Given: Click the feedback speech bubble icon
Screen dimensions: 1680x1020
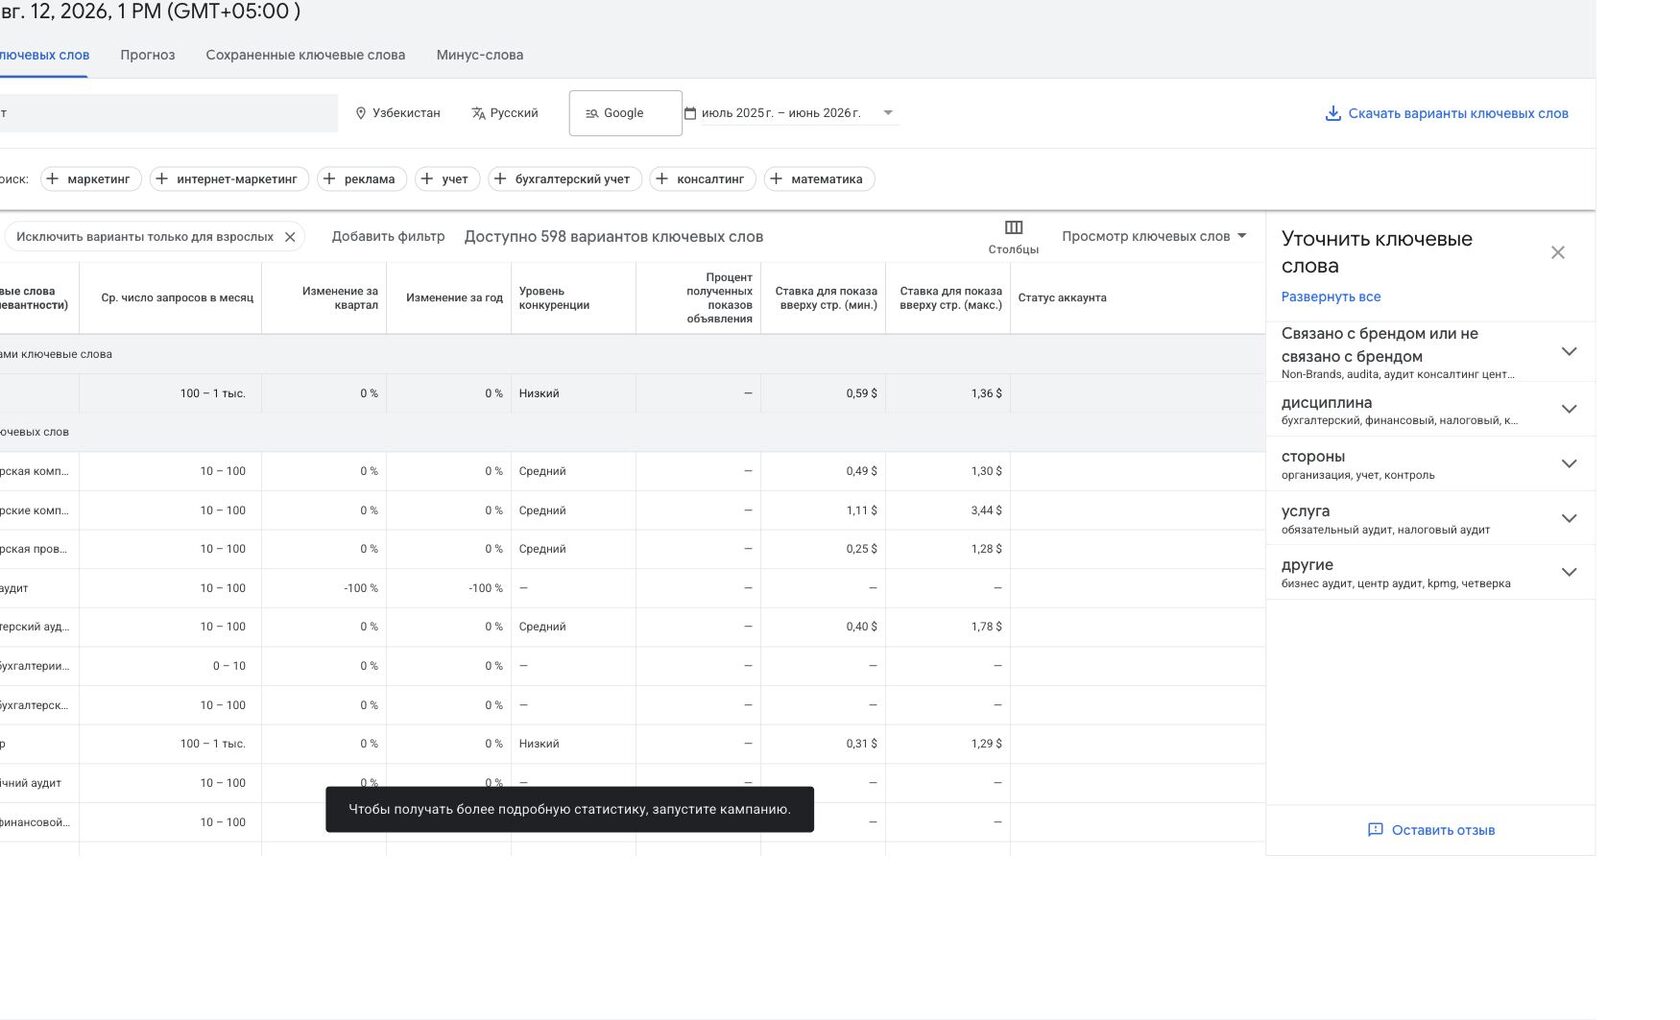Looking at the screenshot, I should (1375, 830).
